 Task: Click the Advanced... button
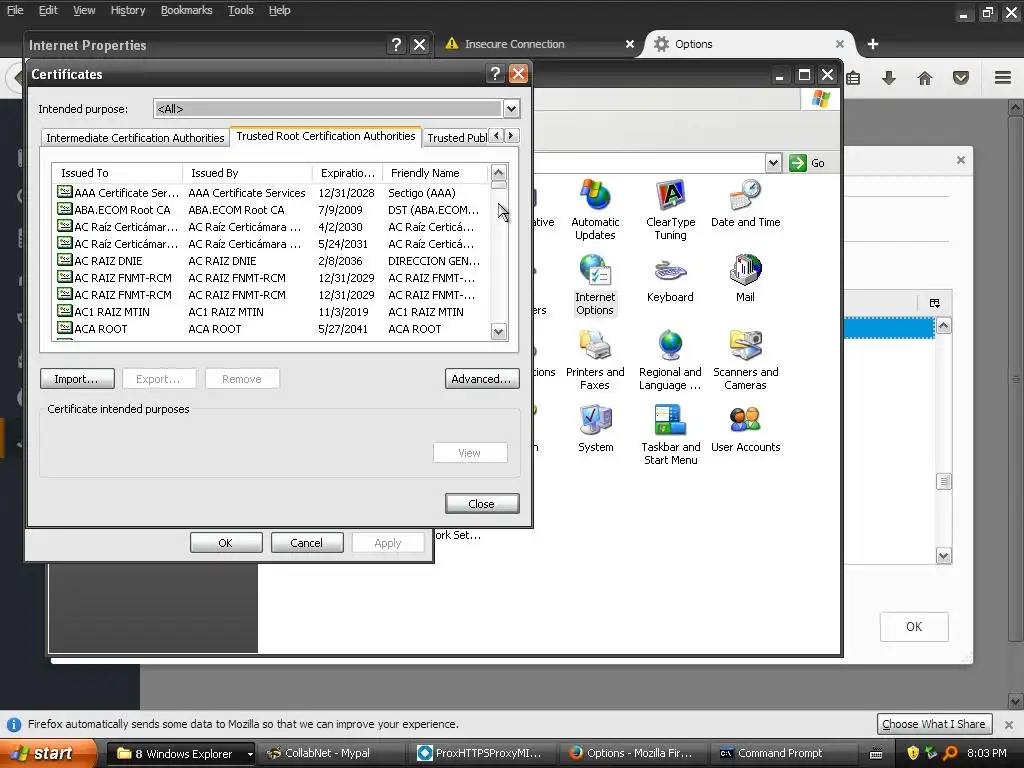click(481, 379)
